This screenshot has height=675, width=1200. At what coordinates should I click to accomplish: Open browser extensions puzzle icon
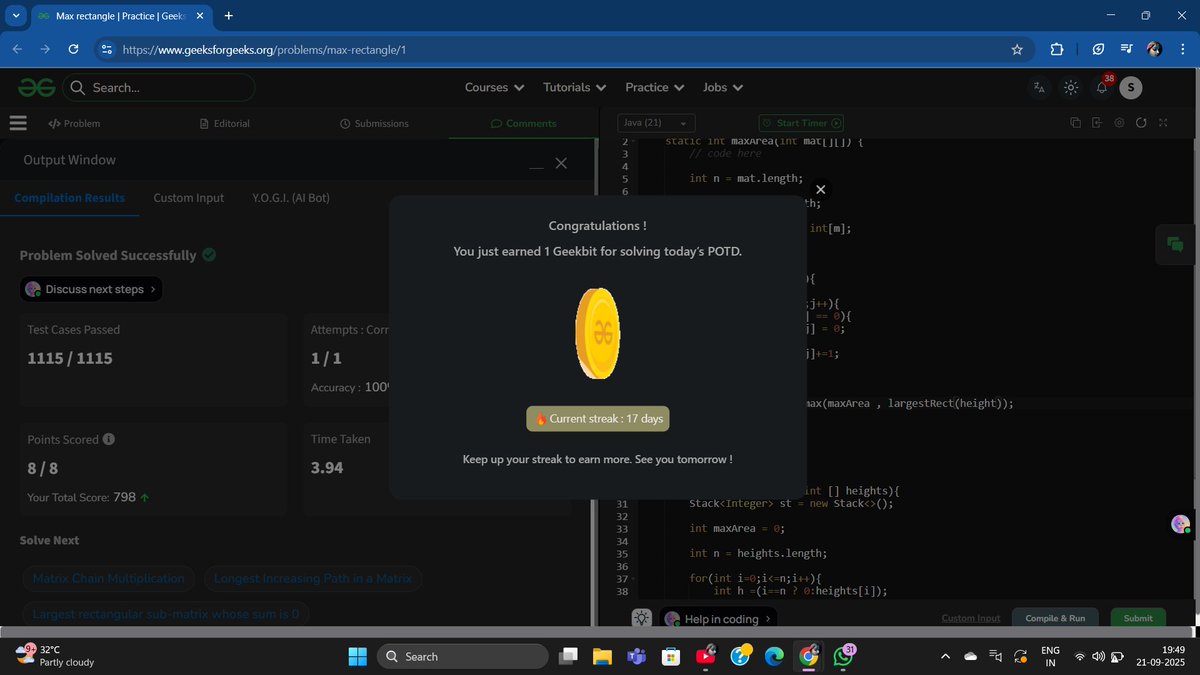pos(1057,49)
